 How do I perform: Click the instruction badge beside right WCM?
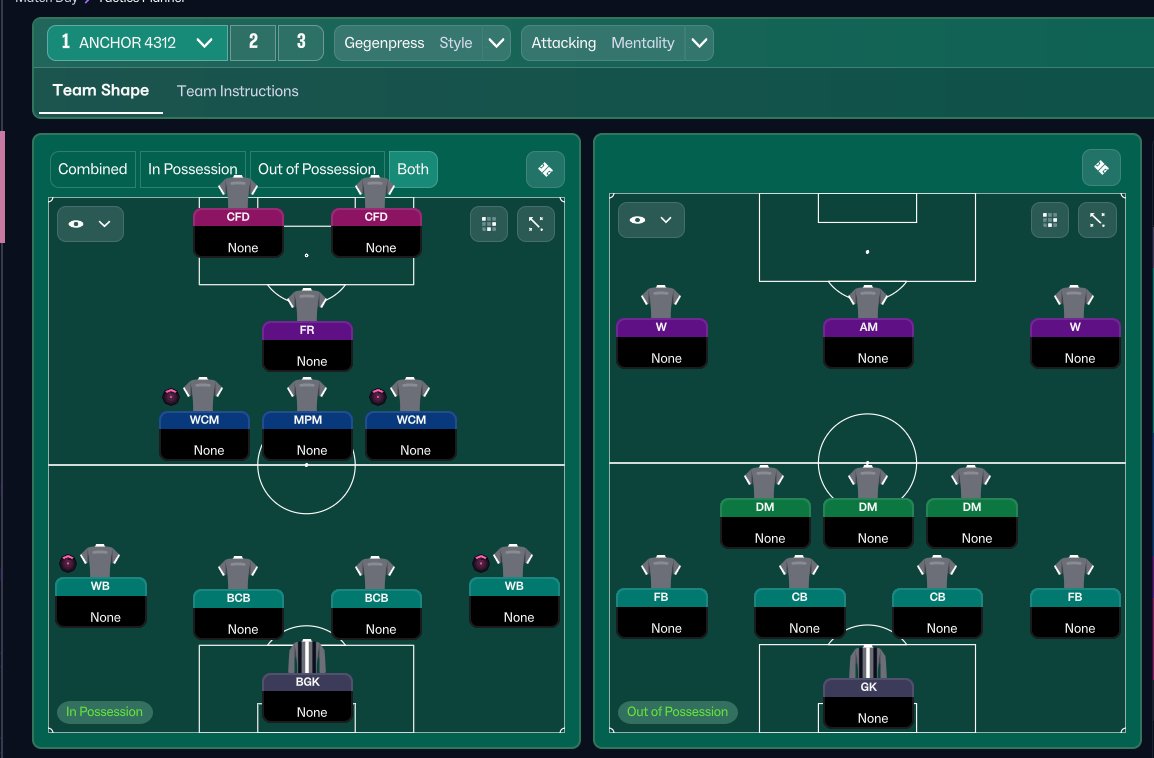tap(378, 397)
